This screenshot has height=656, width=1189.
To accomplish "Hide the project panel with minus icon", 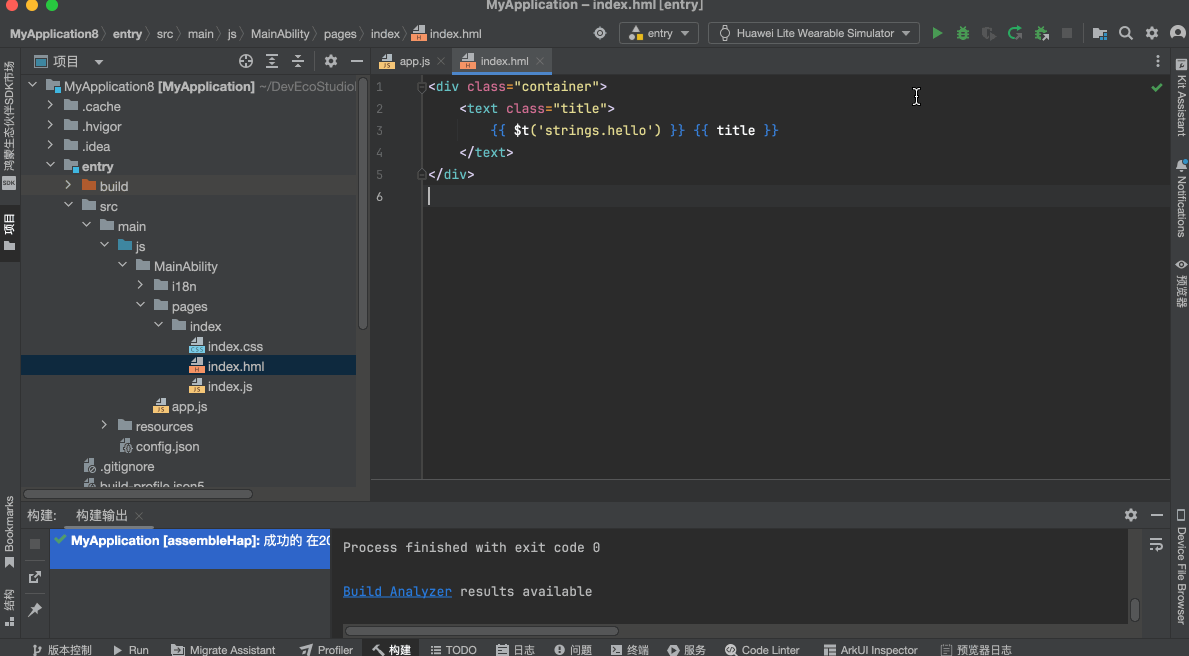I will (x=357, y=61).
